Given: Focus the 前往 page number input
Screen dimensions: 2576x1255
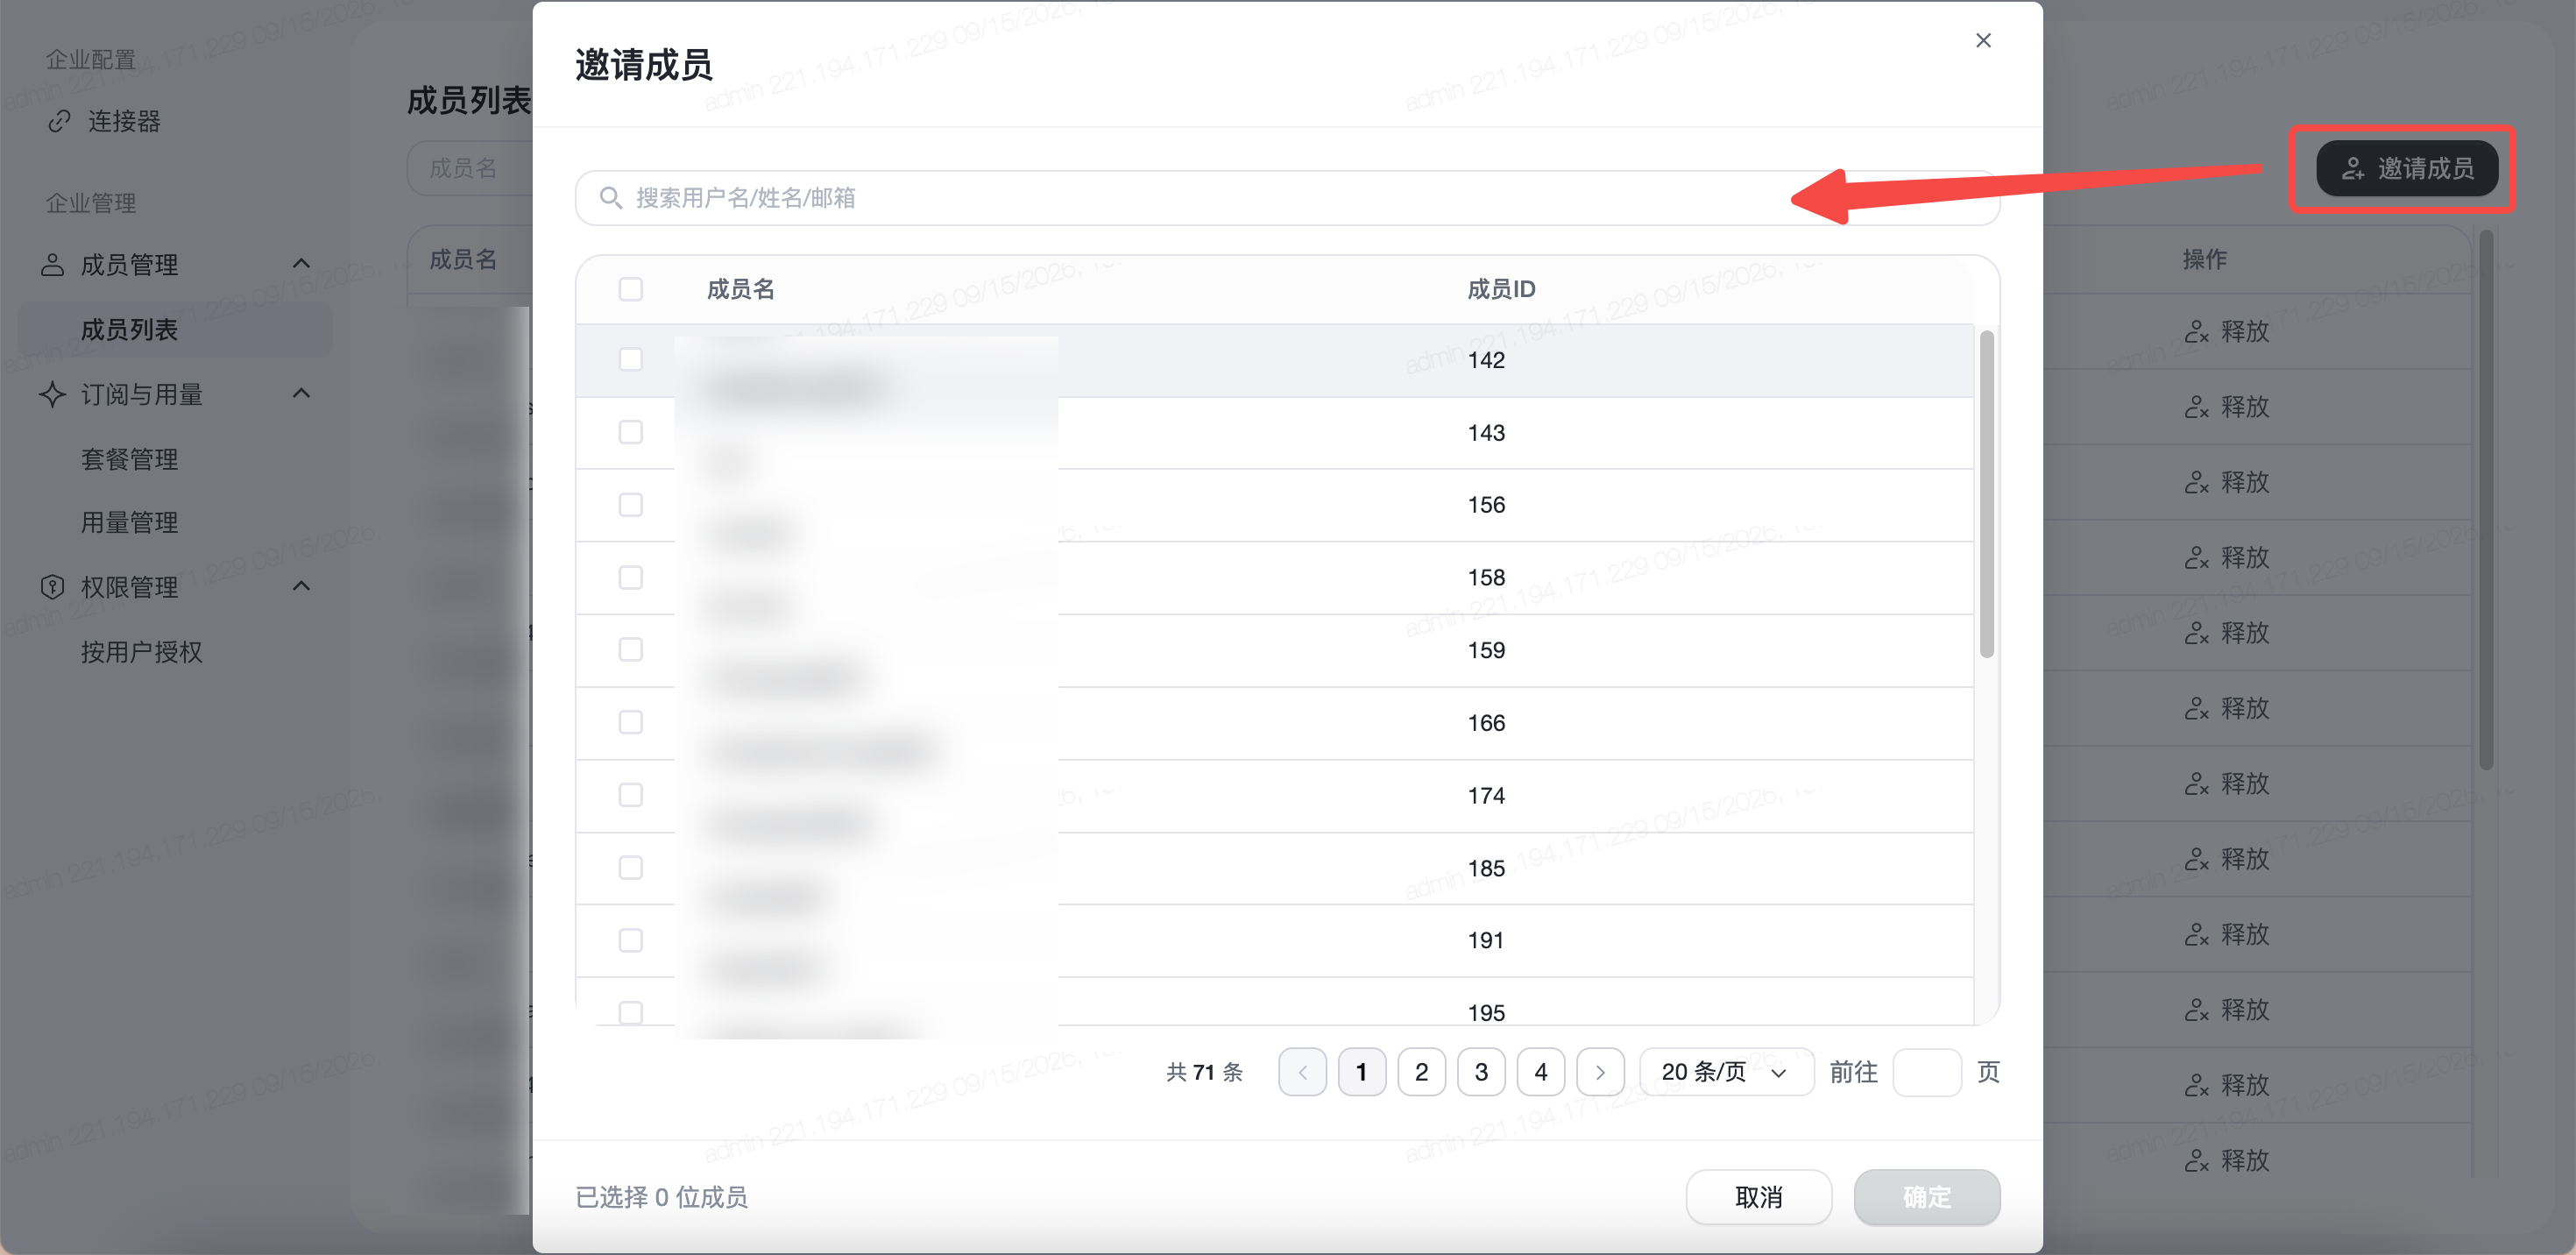Looking at the screenshot, I should 1926,1072.
